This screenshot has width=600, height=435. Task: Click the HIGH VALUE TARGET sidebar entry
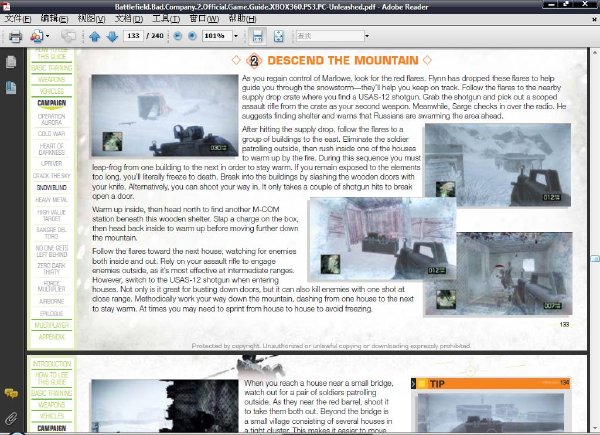pyautogui.click(x=52, y=215)
